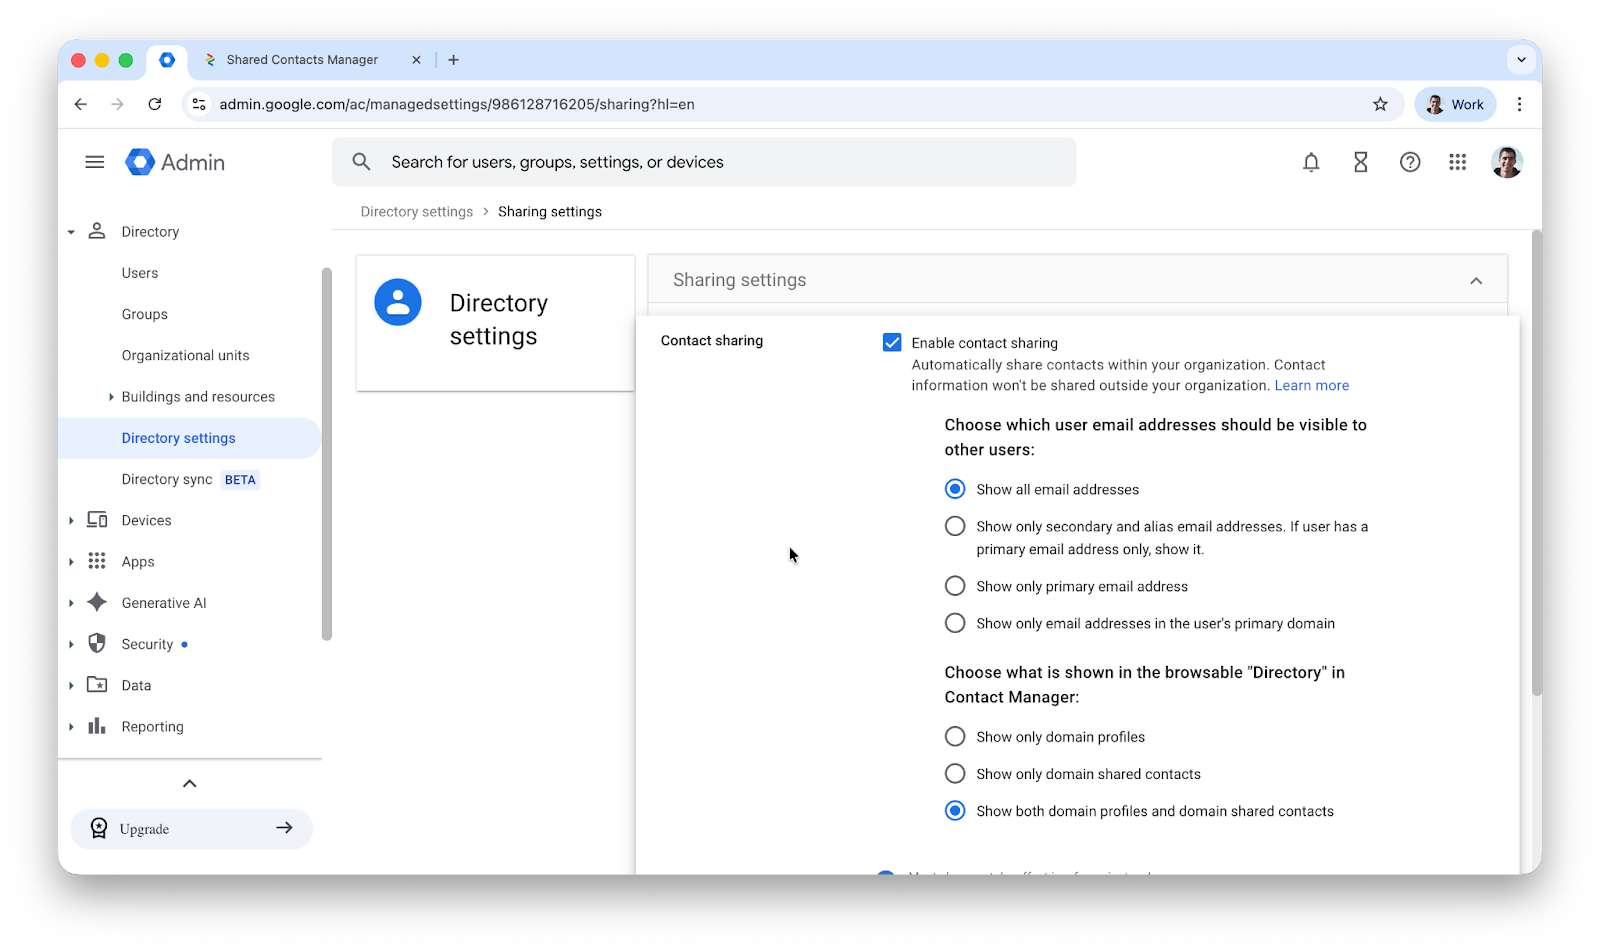Open the notifications bell icon
The width and height of the screenshot is (1600, 951).
(1311, 162)
